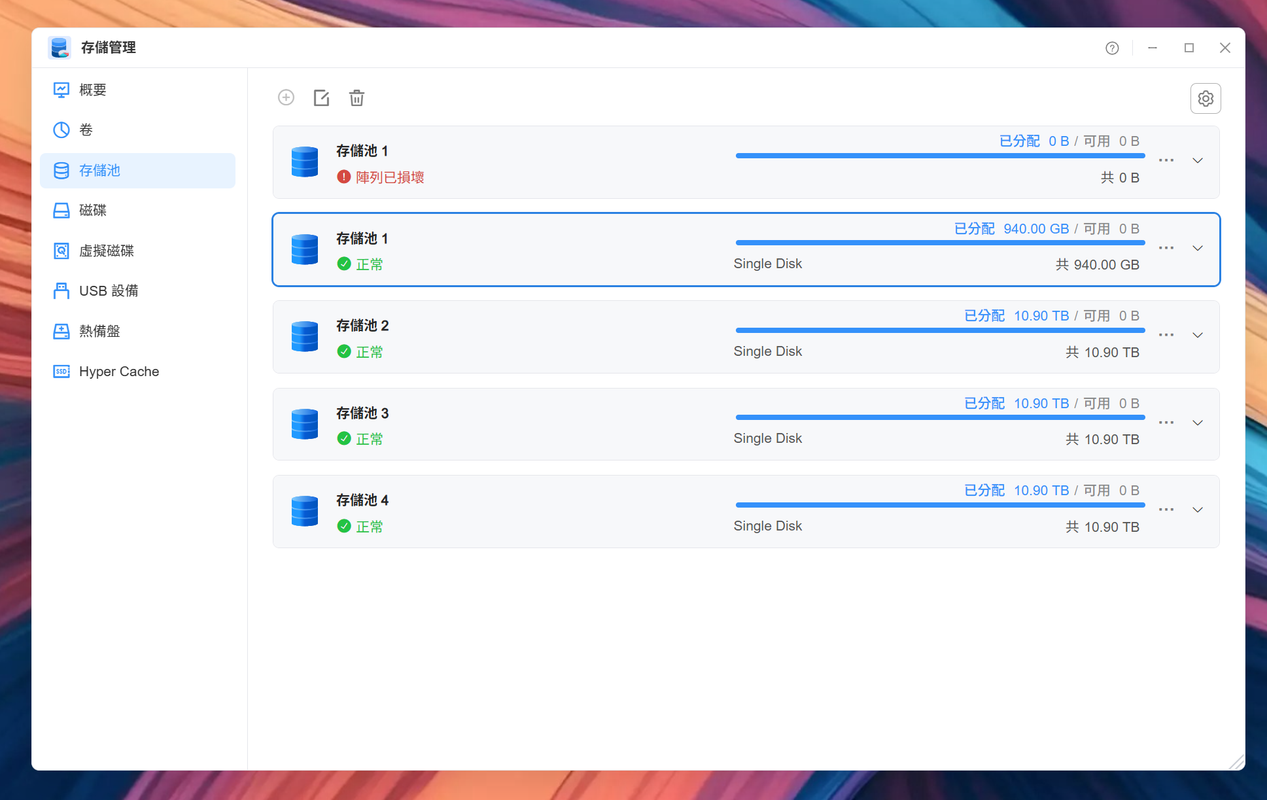Image resolution: width=1267 pixels, height=800 pixels.
Task: Click 已分配 940.00 GB text
Action: [1012, 229]
